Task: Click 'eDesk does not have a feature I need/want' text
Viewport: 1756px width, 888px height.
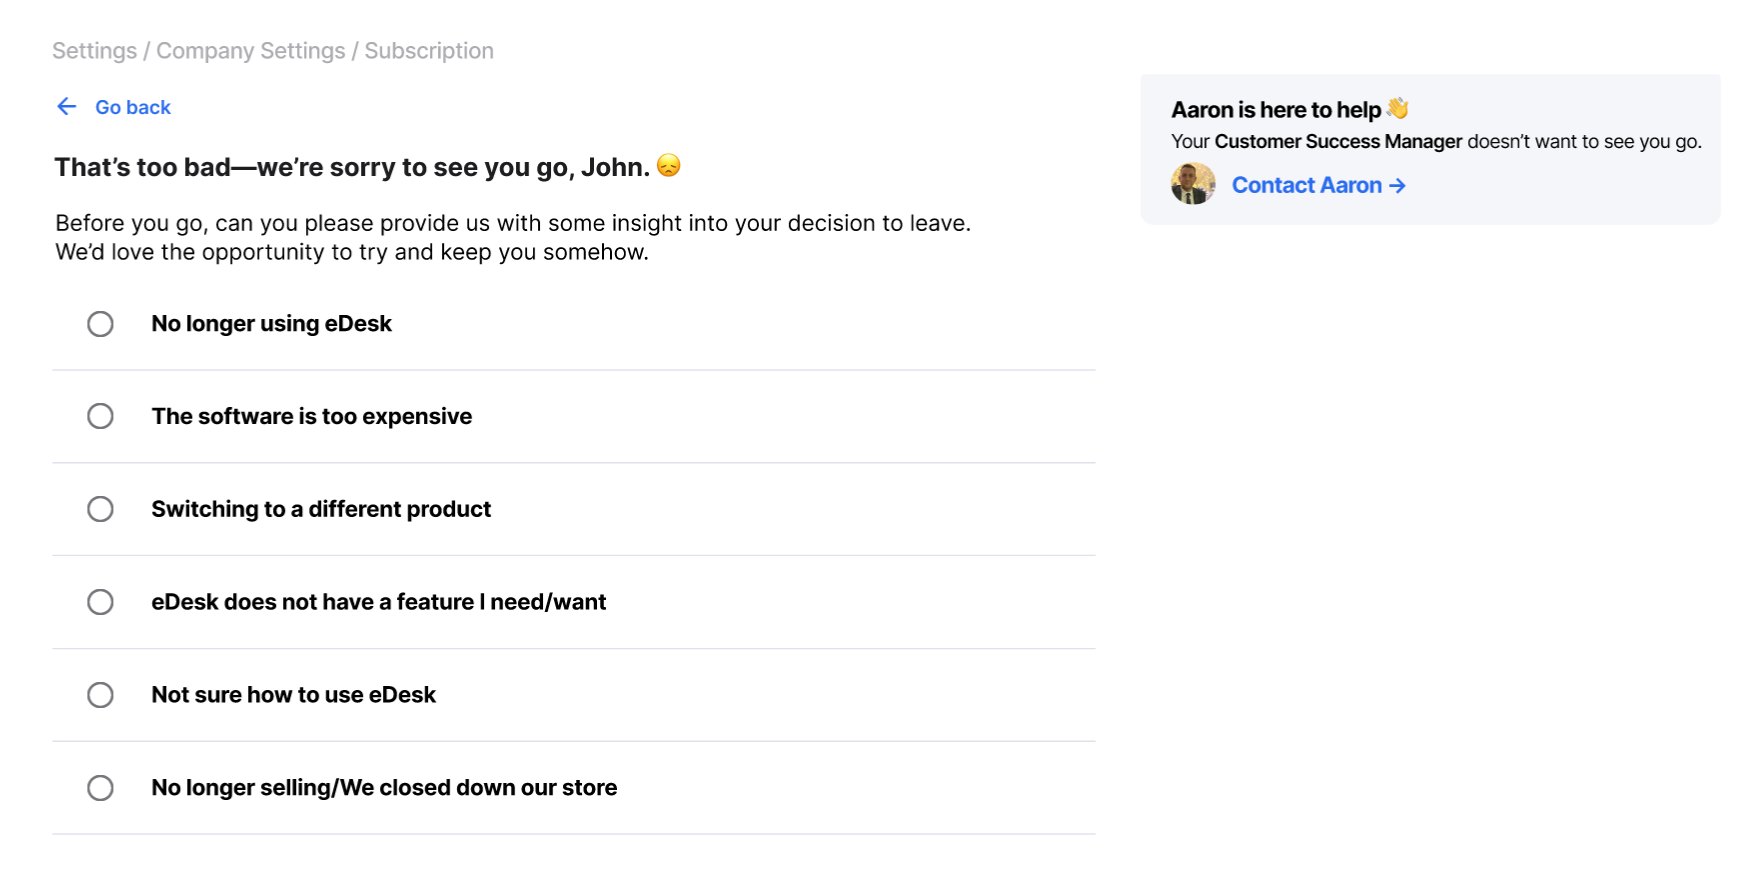Action: point(378,602)
